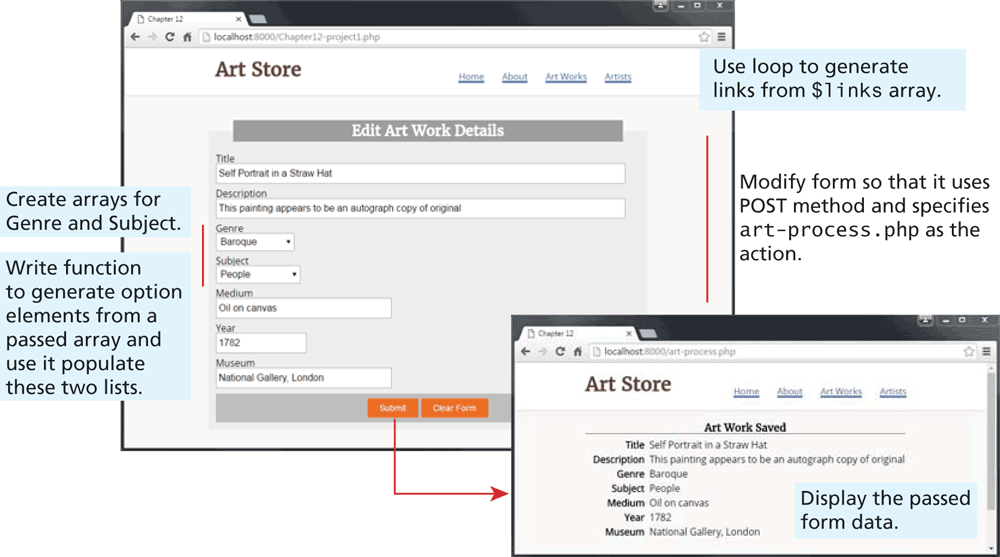This screenshot has width=1000, height=557.
Task: Click reload icon in Chapter12-project1.php browser window
Action: (x=169, y=37)
